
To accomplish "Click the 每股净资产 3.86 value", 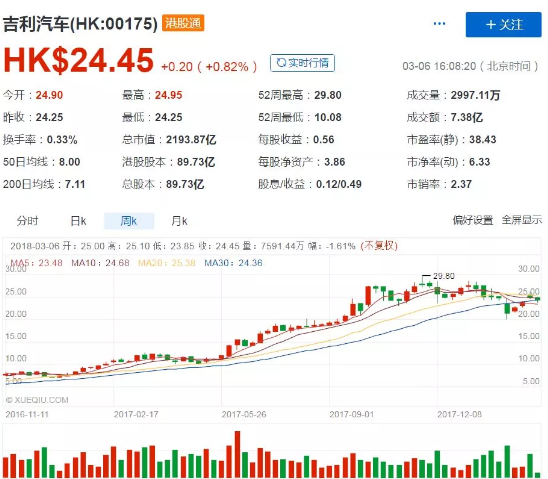I will pyautogui.click(x=334, y=162).
